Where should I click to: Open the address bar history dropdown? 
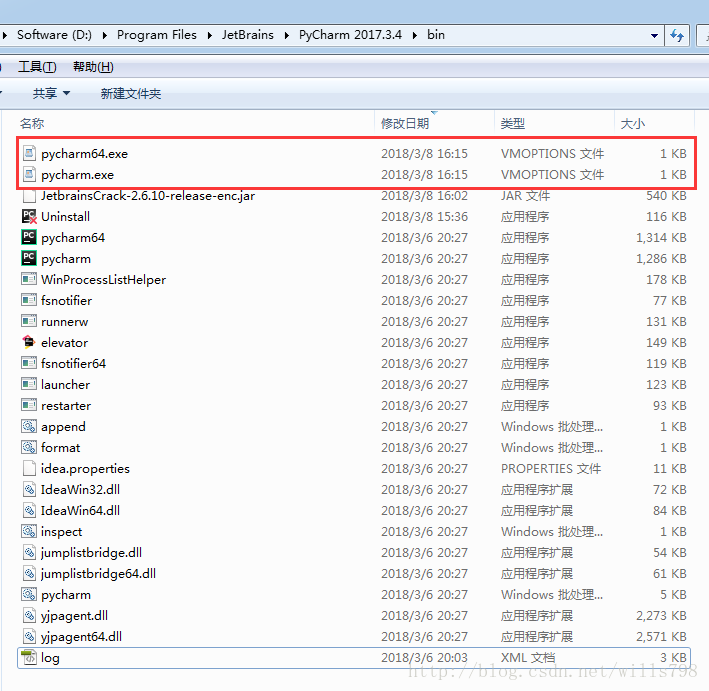[654, 35]
